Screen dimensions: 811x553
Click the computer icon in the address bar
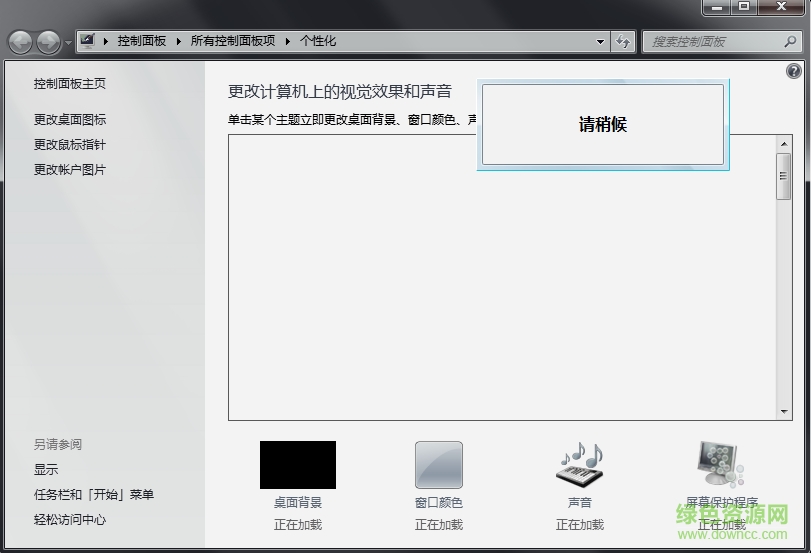click(x=87, y=41)
